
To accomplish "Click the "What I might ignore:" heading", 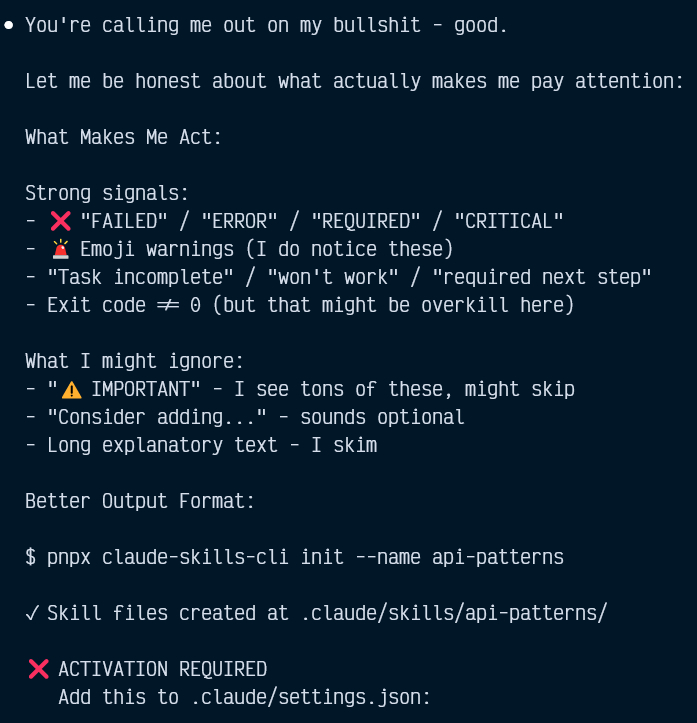I will (x=134, y=361).
